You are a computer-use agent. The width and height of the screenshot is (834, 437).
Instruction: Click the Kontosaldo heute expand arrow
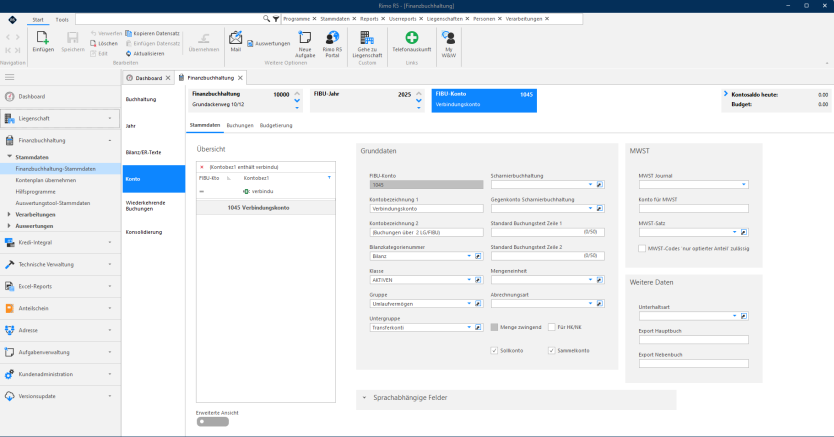[725, 94]
